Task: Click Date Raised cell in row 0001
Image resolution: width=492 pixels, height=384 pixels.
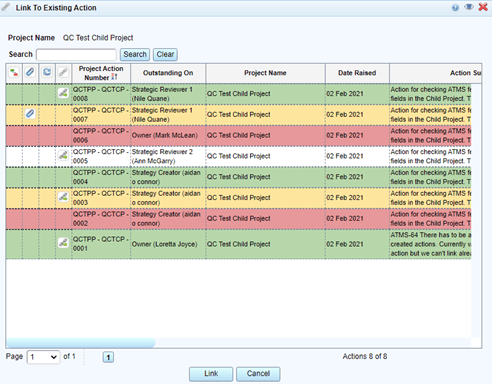Action: point(357,244)
